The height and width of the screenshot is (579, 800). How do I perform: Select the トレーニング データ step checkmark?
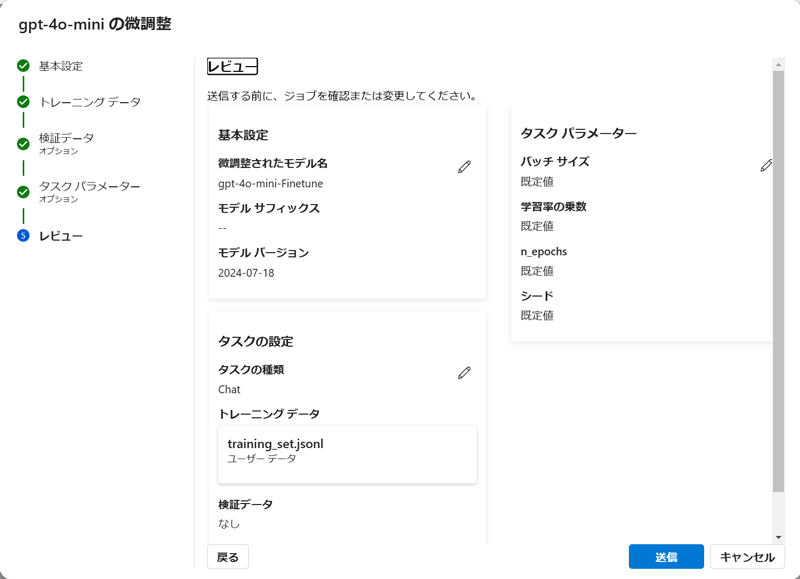tap(23, 102)
